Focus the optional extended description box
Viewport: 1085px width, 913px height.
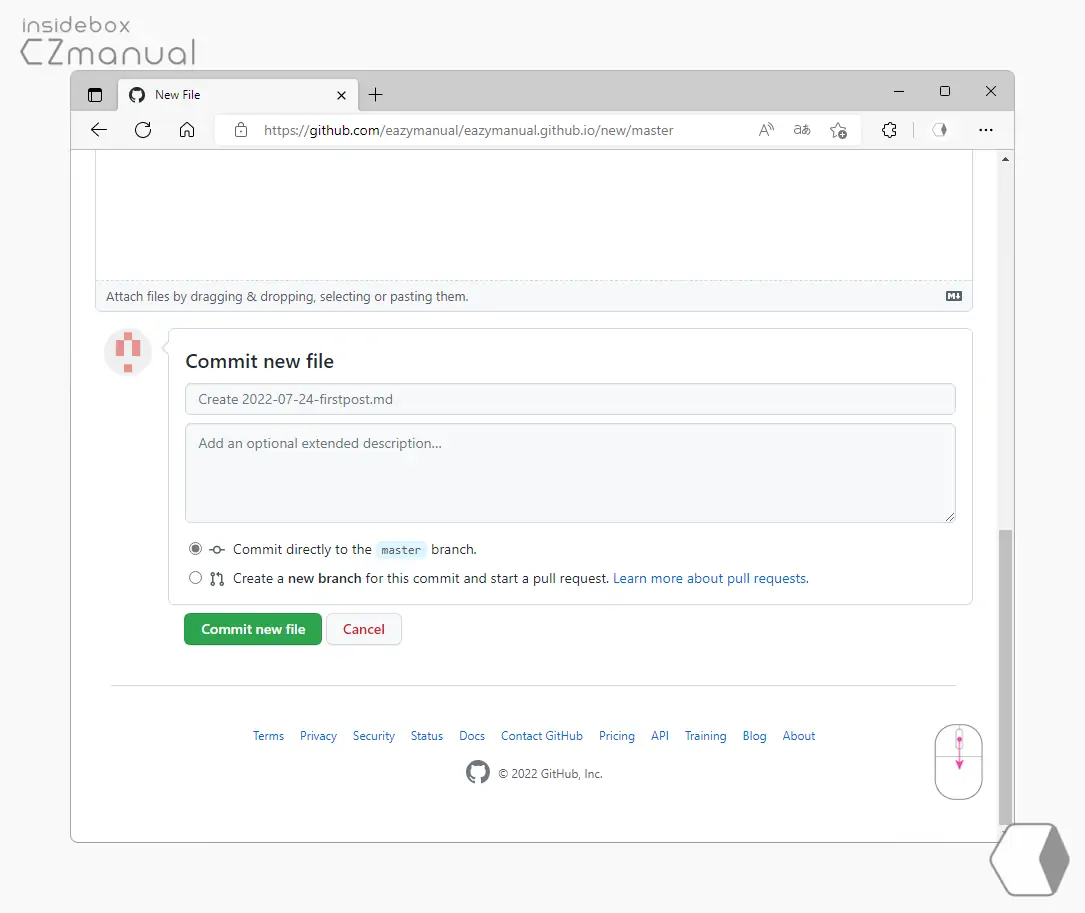[x=570, y=473]
